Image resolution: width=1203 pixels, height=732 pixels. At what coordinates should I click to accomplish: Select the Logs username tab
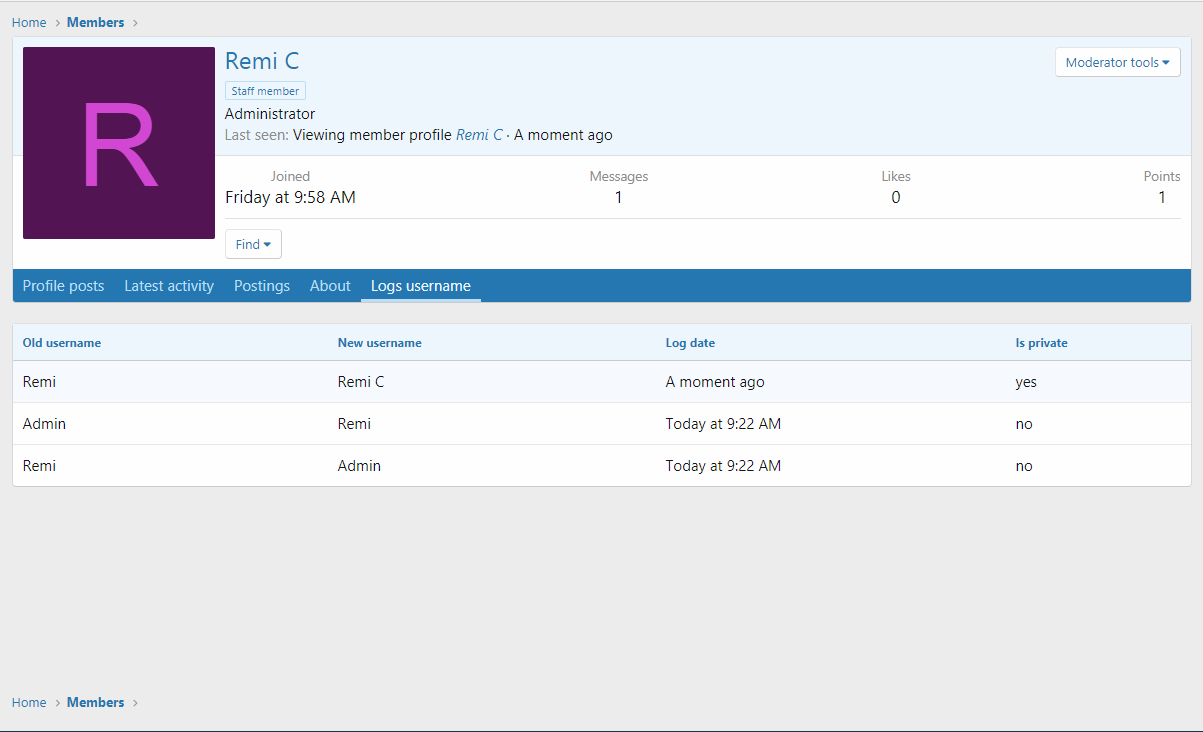click(420, 286)
